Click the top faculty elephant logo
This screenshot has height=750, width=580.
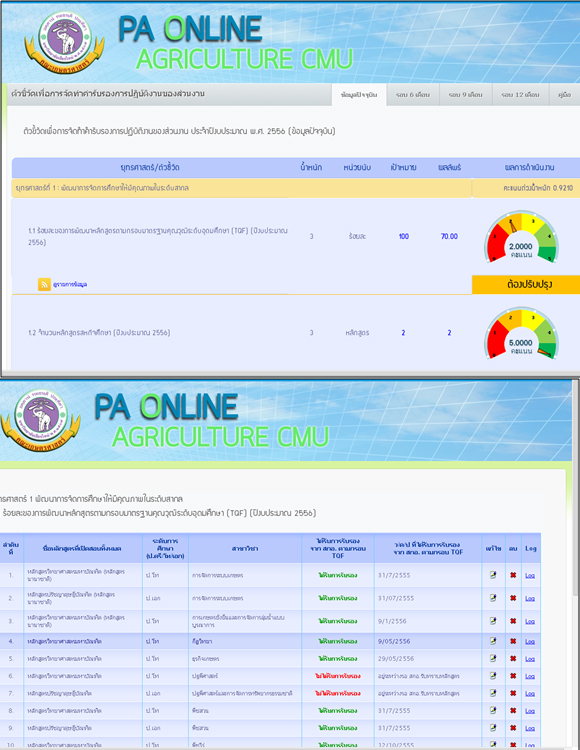click(64, 42)
